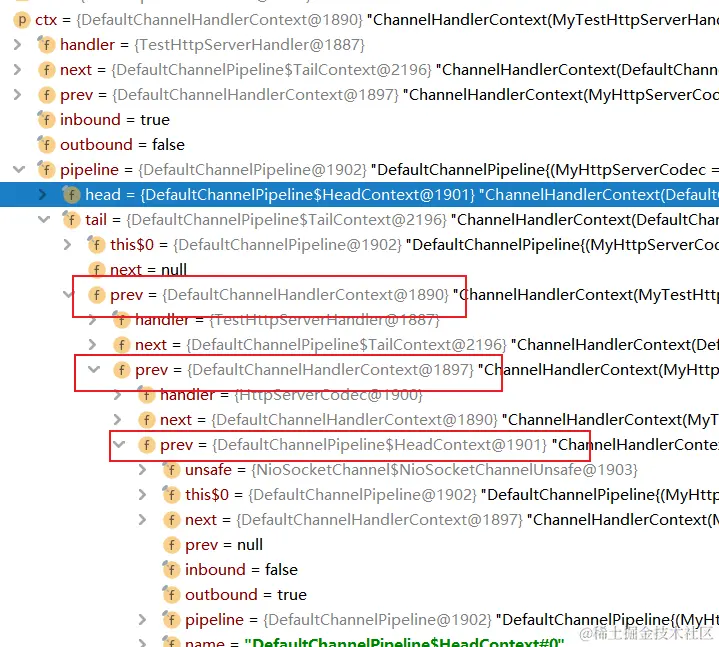Expand handler node directly under ctx
The width and height of the screenshot is (719, 647).
point(17,45)
